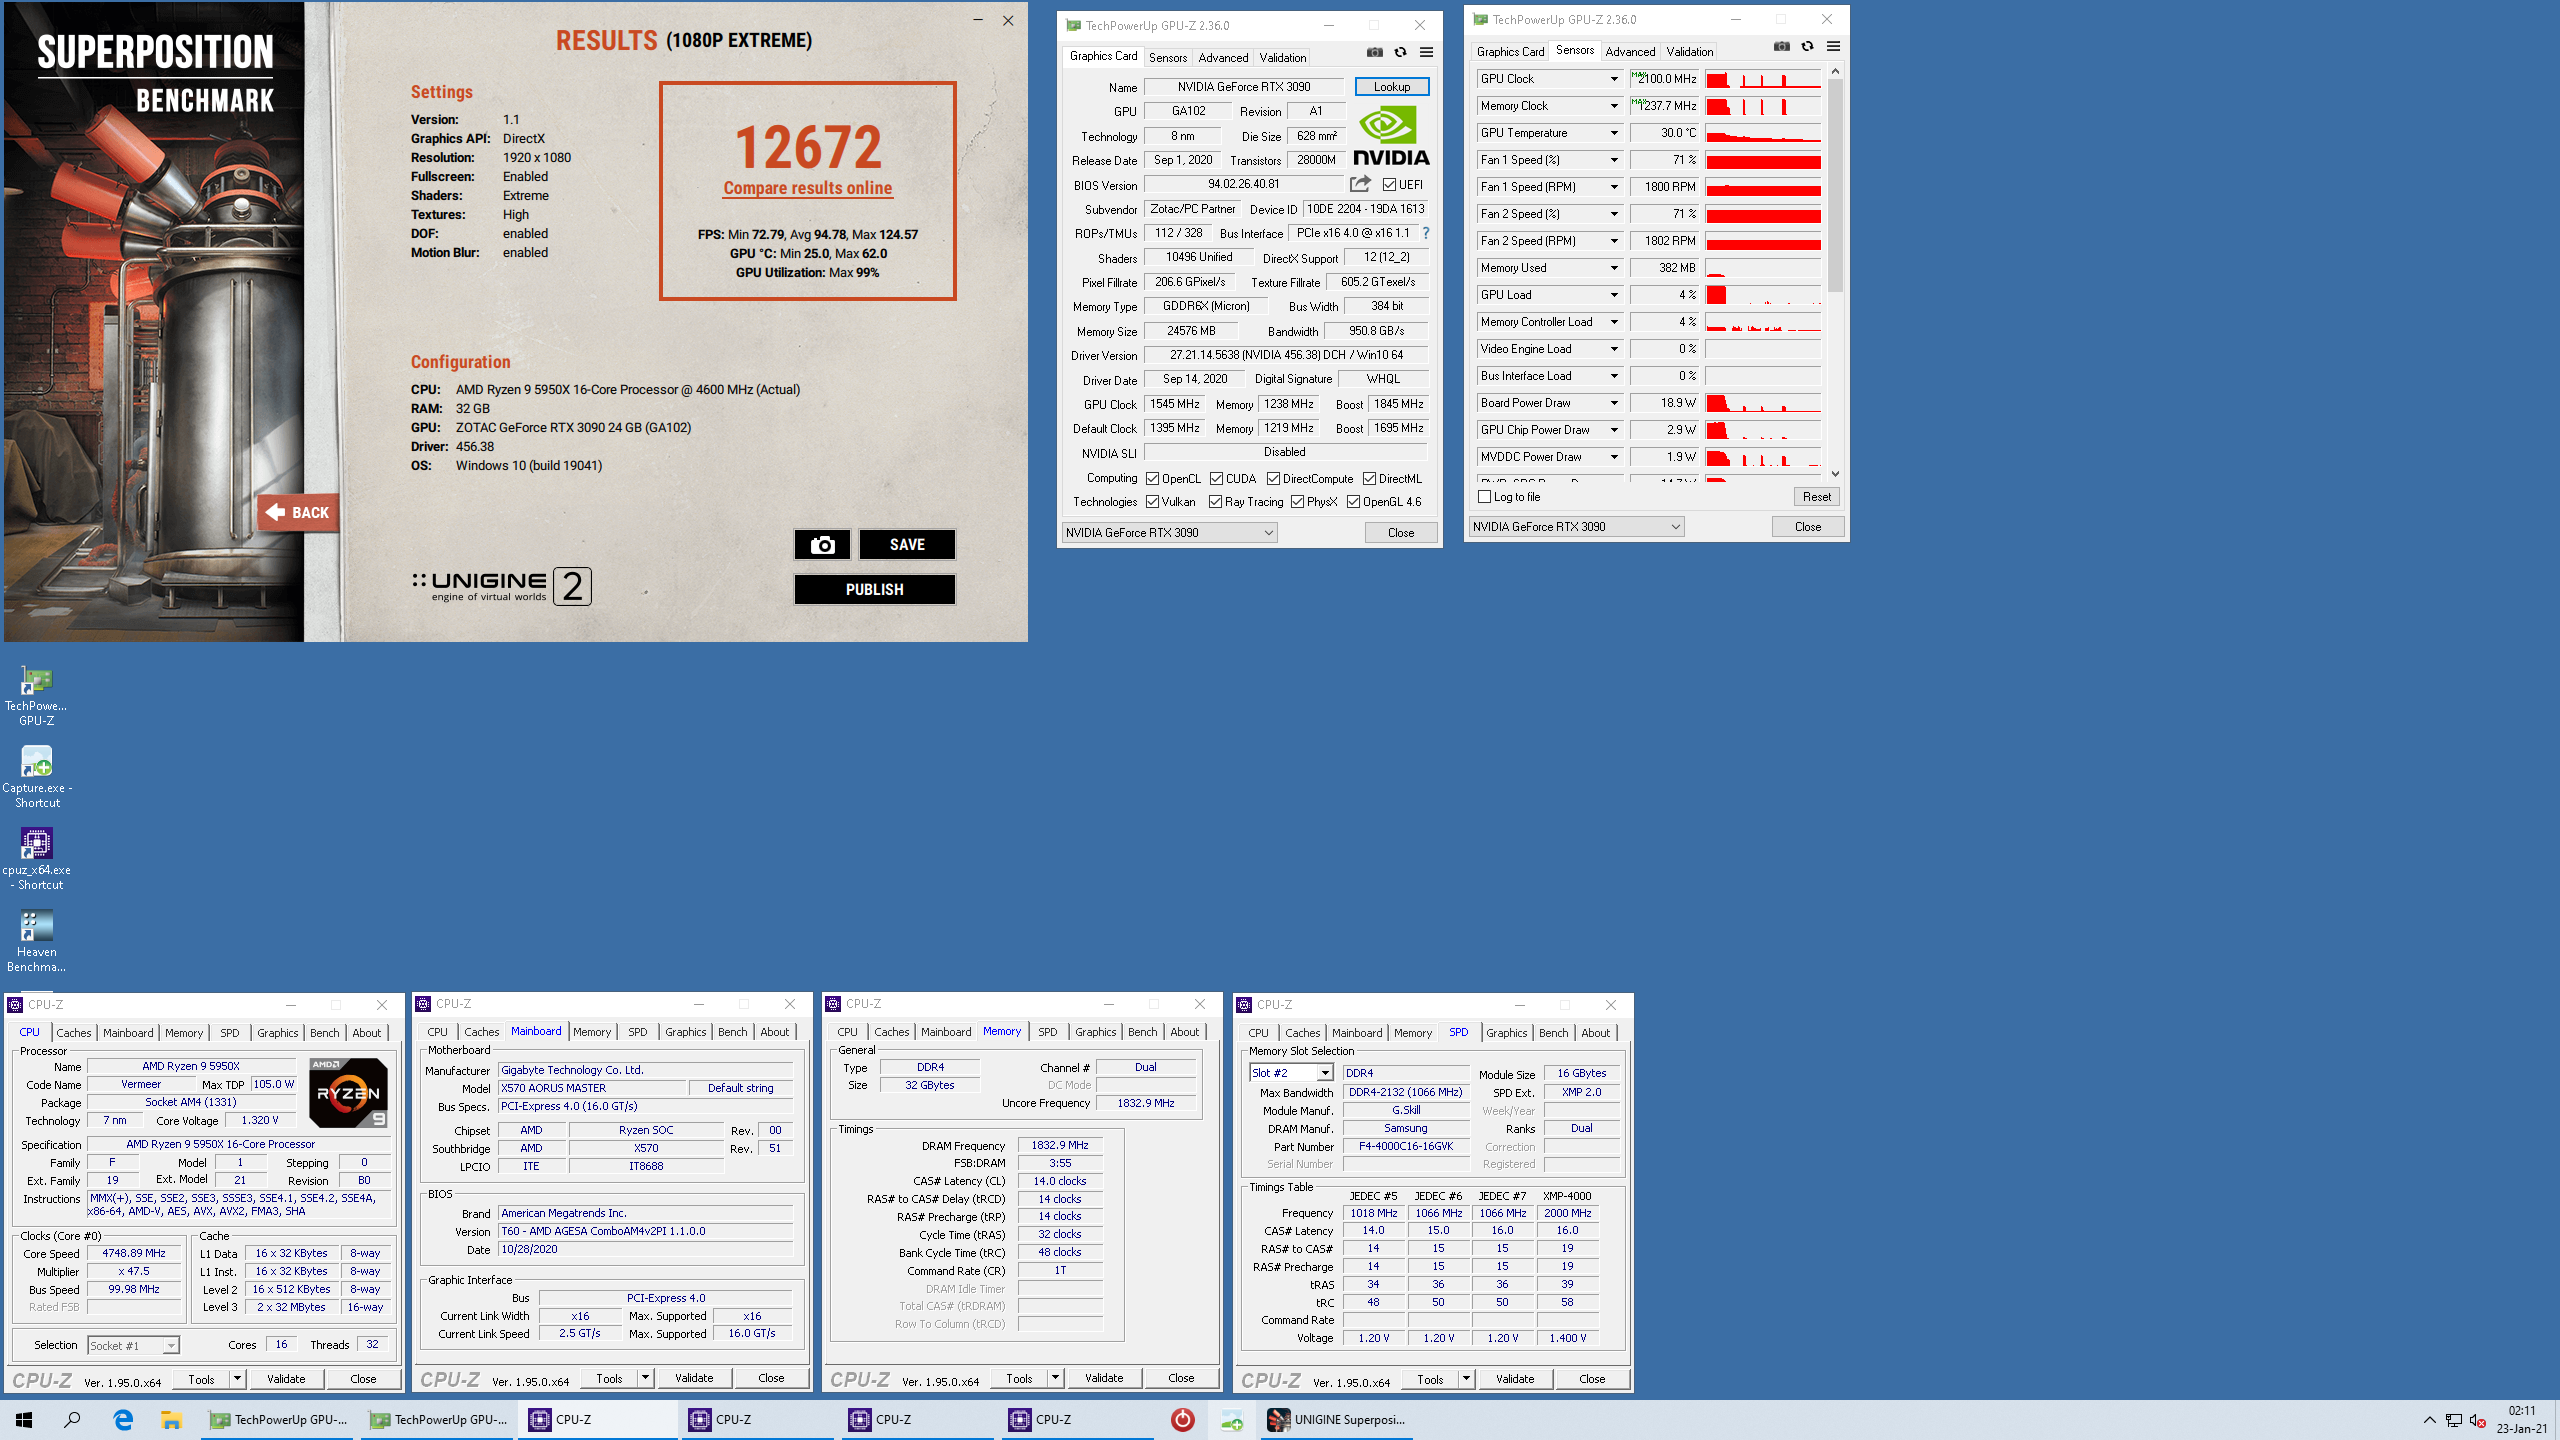The image size is (2560, 1440).
Task: Click the camera icon in GPU-Z Sensors window
Action: pos(1782,47)
